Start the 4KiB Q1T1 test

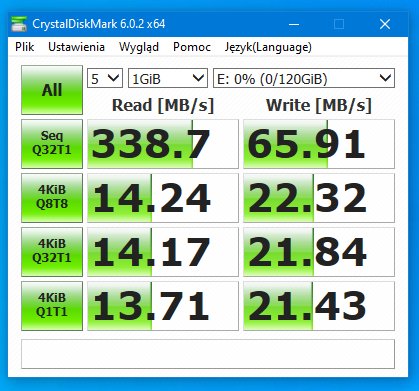tap(52, 306)
